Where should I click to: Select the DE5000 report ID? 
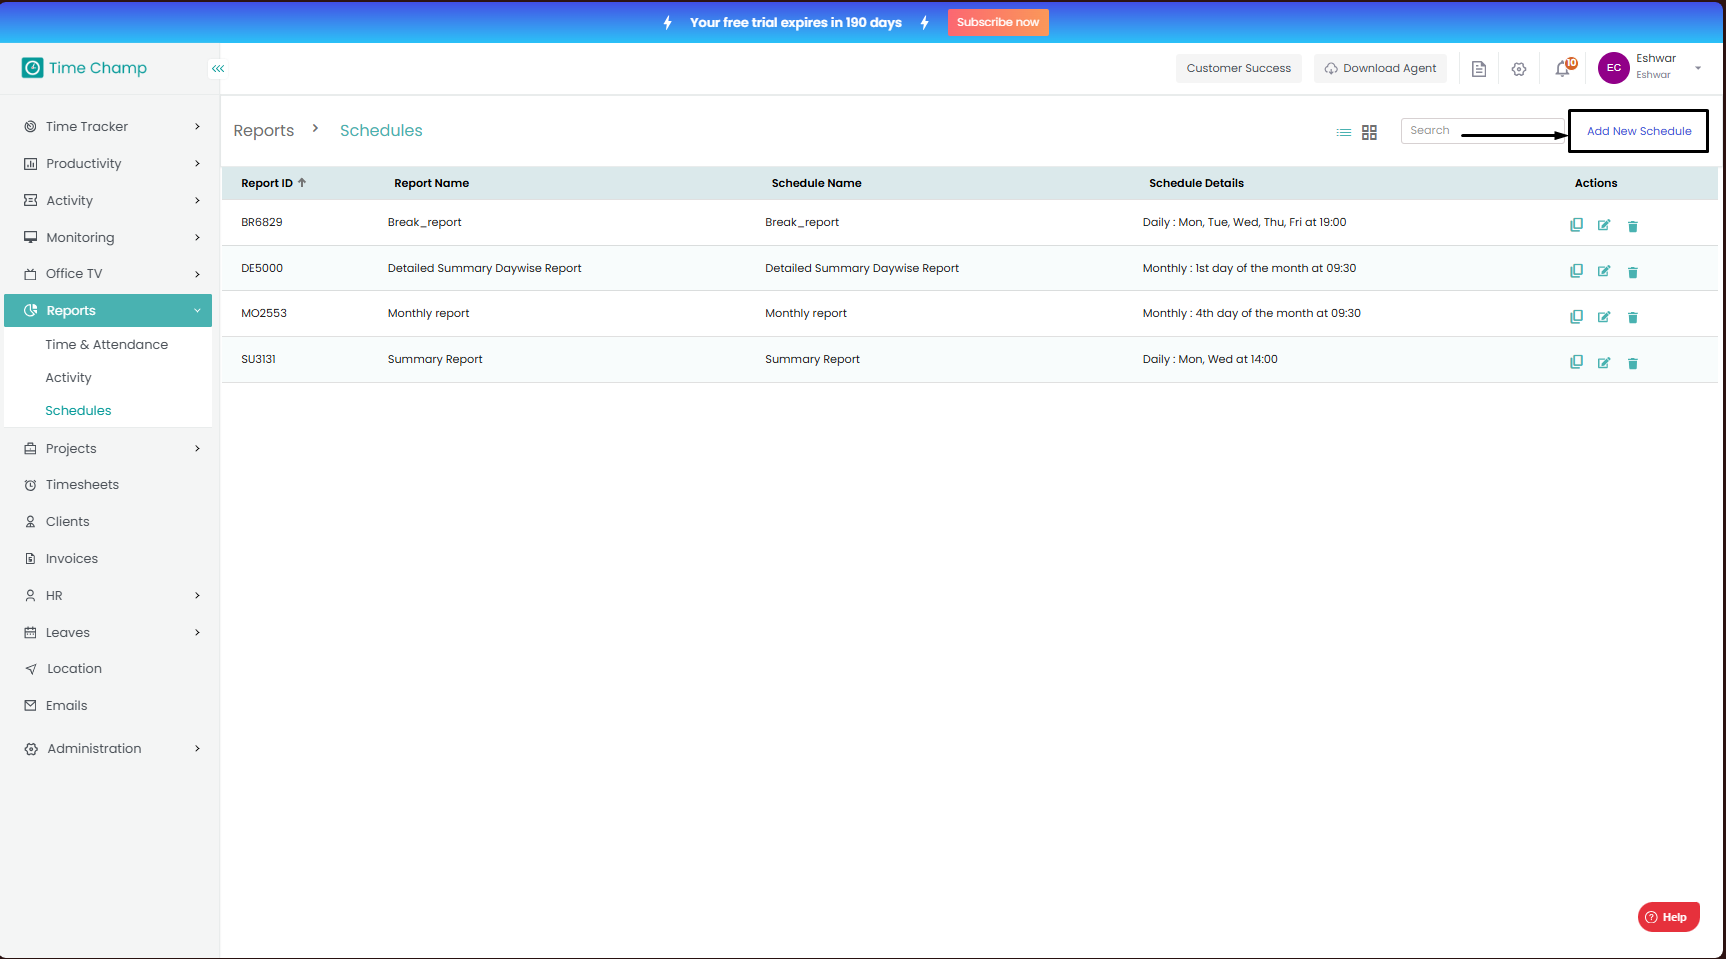262,268
